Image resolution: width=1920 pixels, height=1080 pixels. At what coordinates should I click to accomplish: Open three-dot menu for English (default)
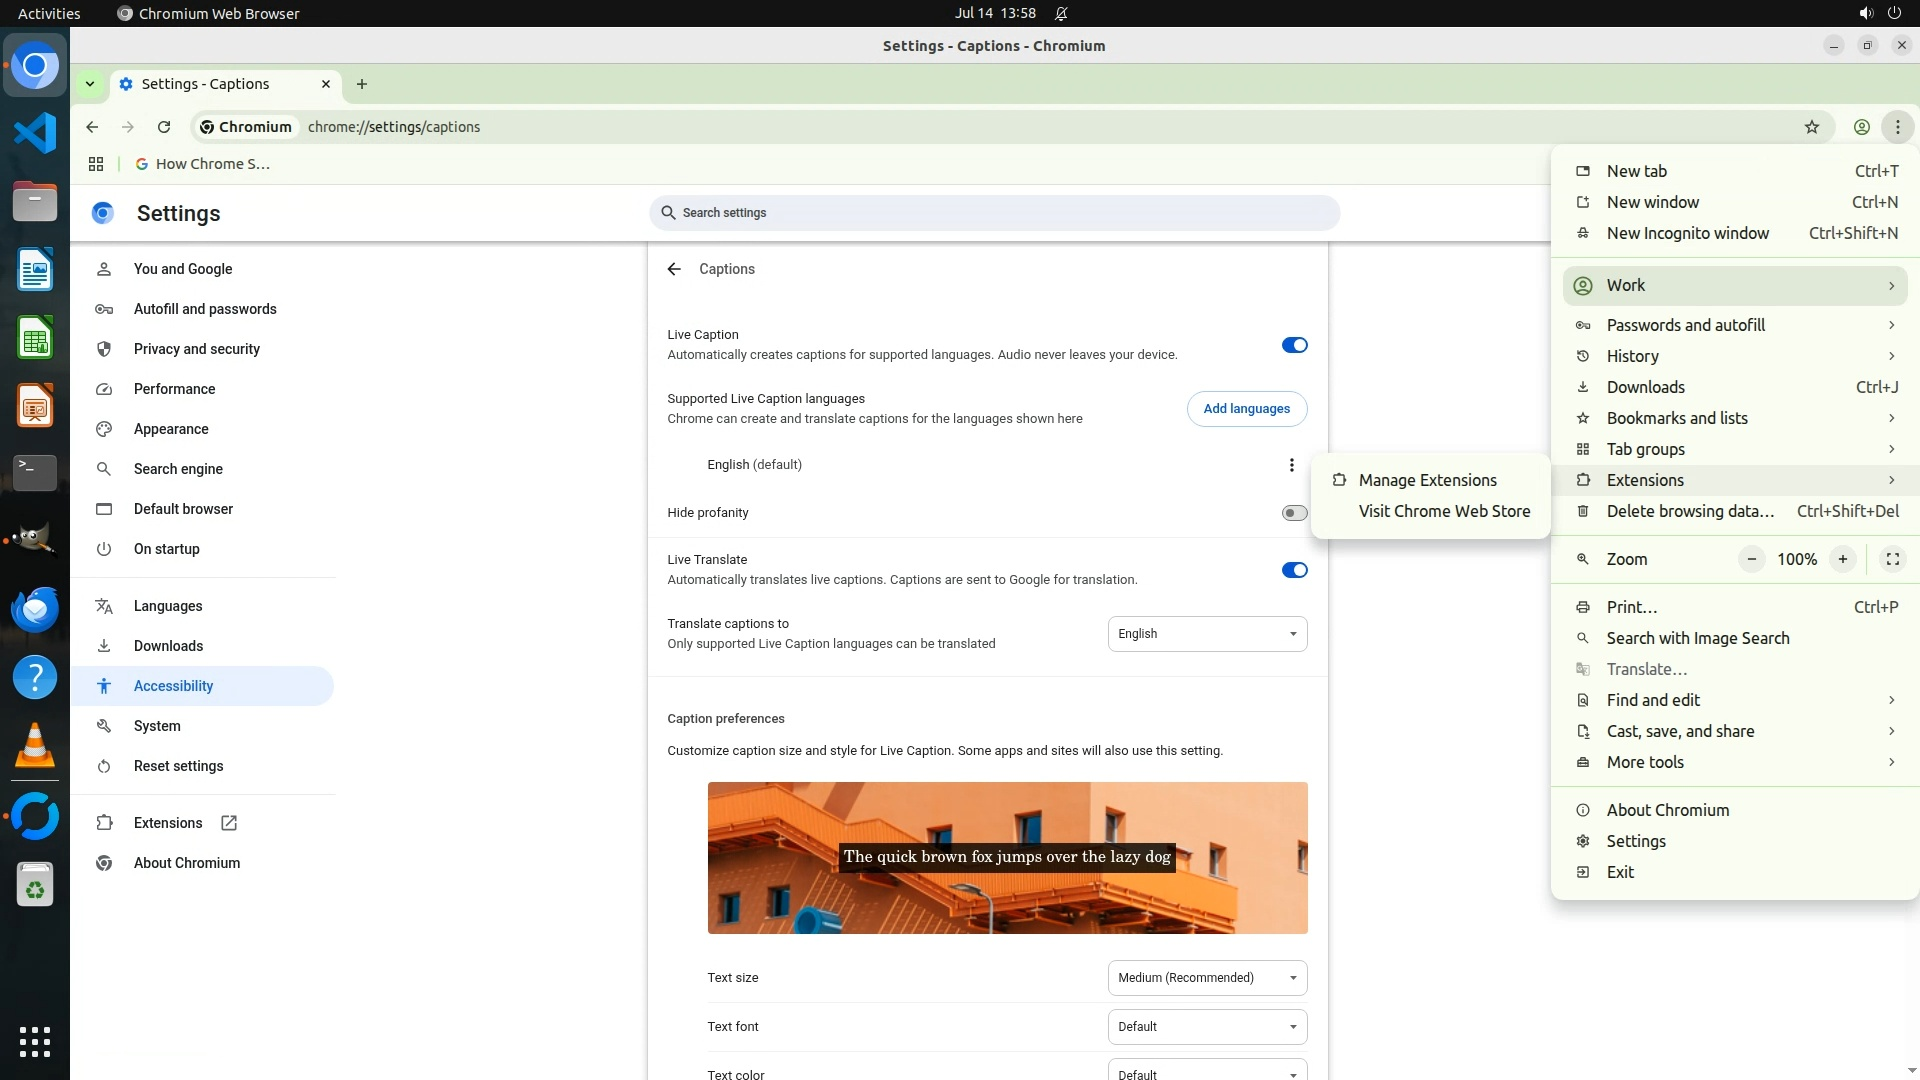pyautogui.click(x=1291, y=465)
